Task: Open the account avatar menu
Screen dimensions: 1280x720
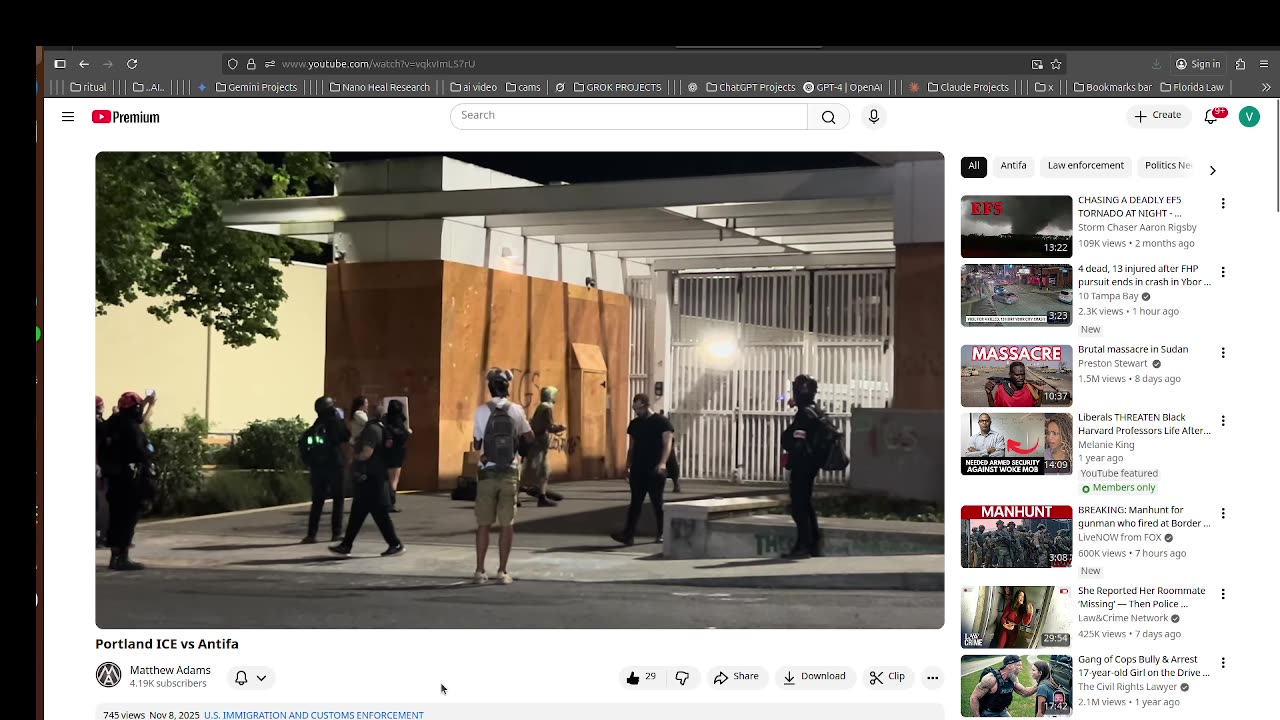Action: click(x=1249, y=117)
